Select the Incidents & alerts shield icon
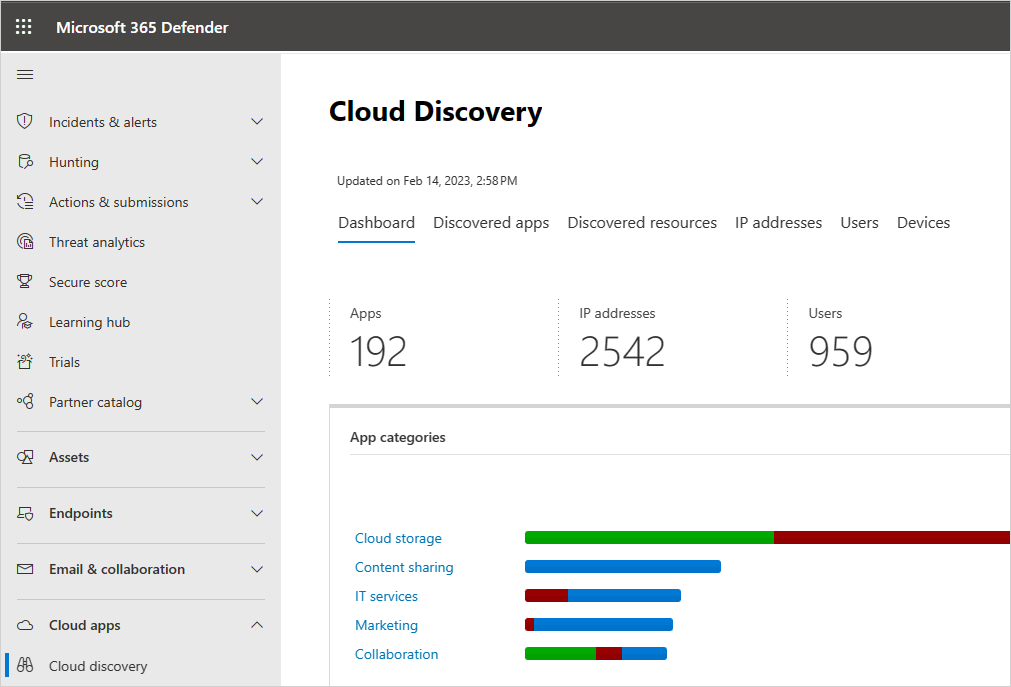 tap(24, 121)
